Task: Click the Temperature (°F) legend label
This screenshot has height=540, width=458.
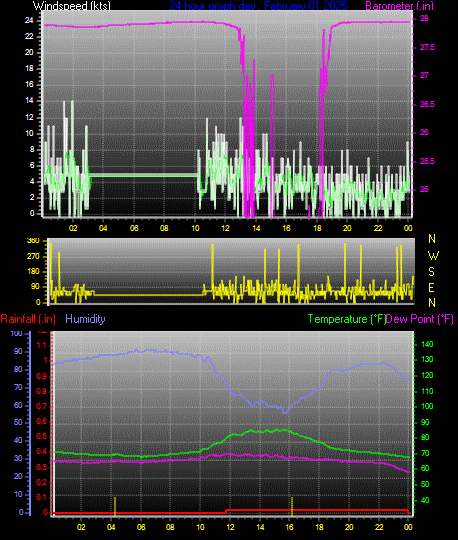Action: click(x=346, y=319)
